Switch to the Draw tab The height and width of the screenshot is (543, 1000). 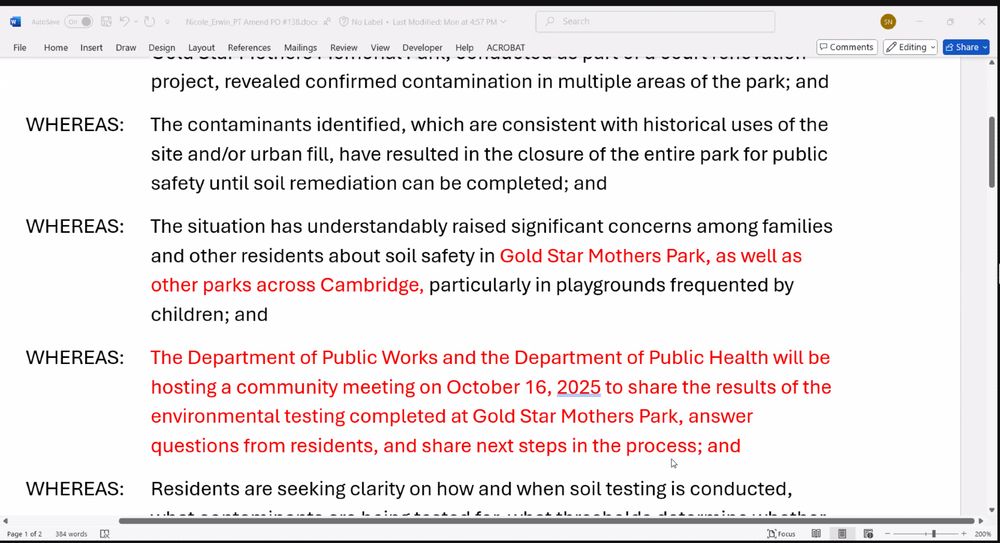click(x=126, y=47)
